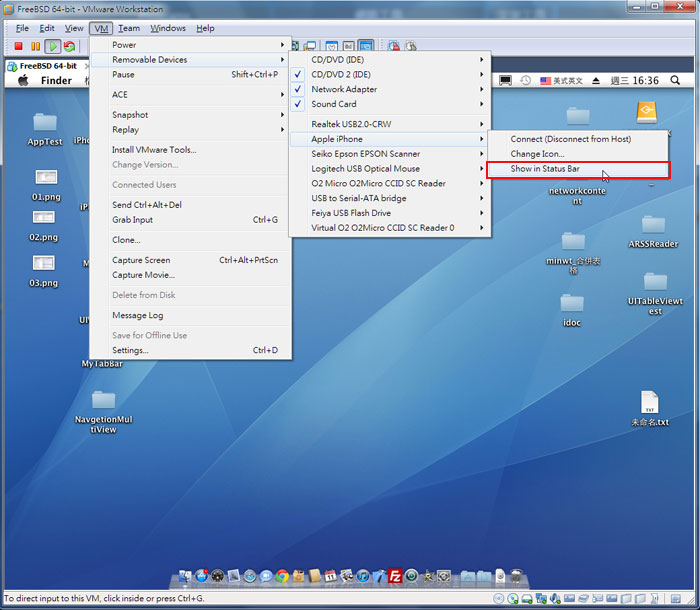Choose Connect (Disconnect from Host)
700x610 pixels.
click(578, 139)
